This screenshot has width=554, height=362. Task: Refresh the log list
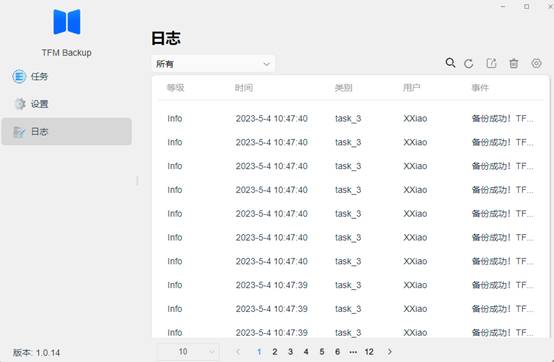coord(469,64)
